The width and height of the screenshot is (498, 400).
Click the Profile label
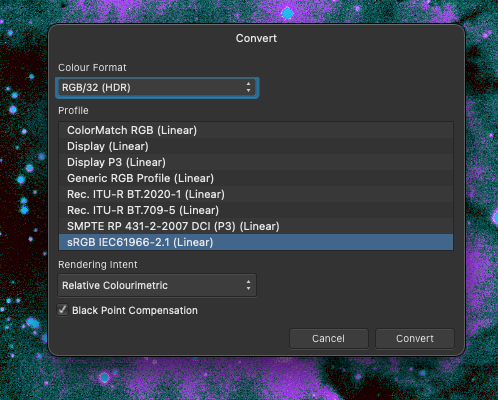(73, 111)
